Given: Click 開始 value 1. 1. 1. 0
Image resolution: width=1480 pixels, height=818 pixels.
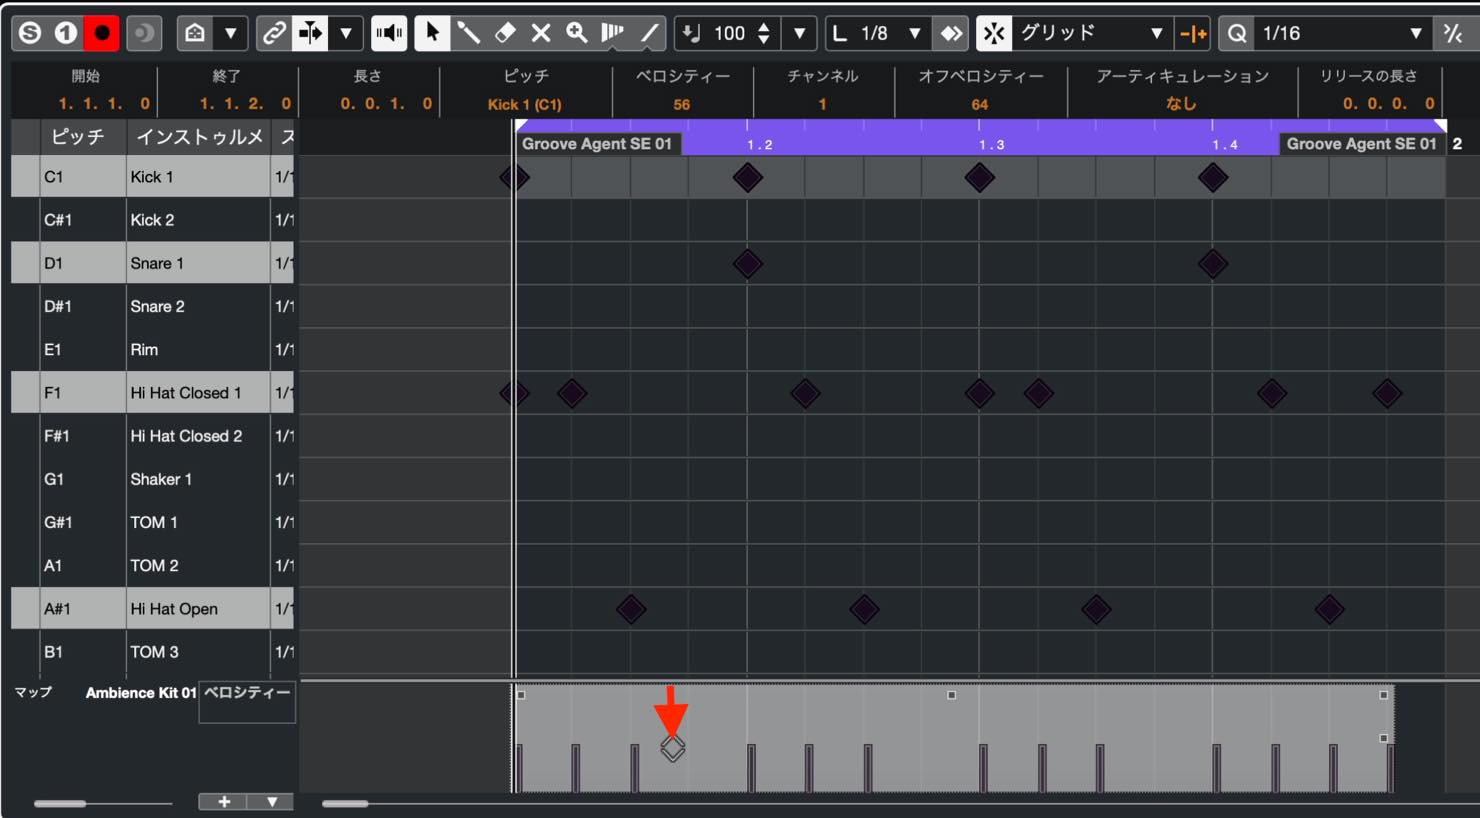Looking at the screenshot, I should point(104,104).
